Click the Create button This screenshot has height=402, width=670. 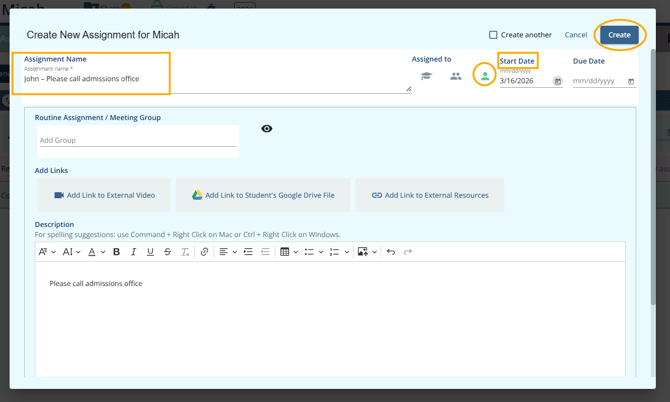click(x=619, y=35)
